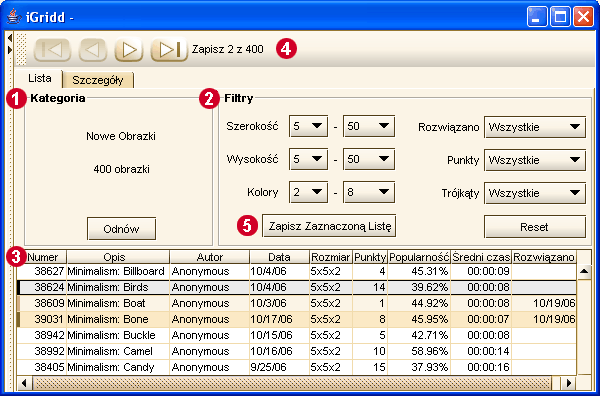The image size is (600, 396).
Task: Maximize the iGridd window
Action: point(560,17)
